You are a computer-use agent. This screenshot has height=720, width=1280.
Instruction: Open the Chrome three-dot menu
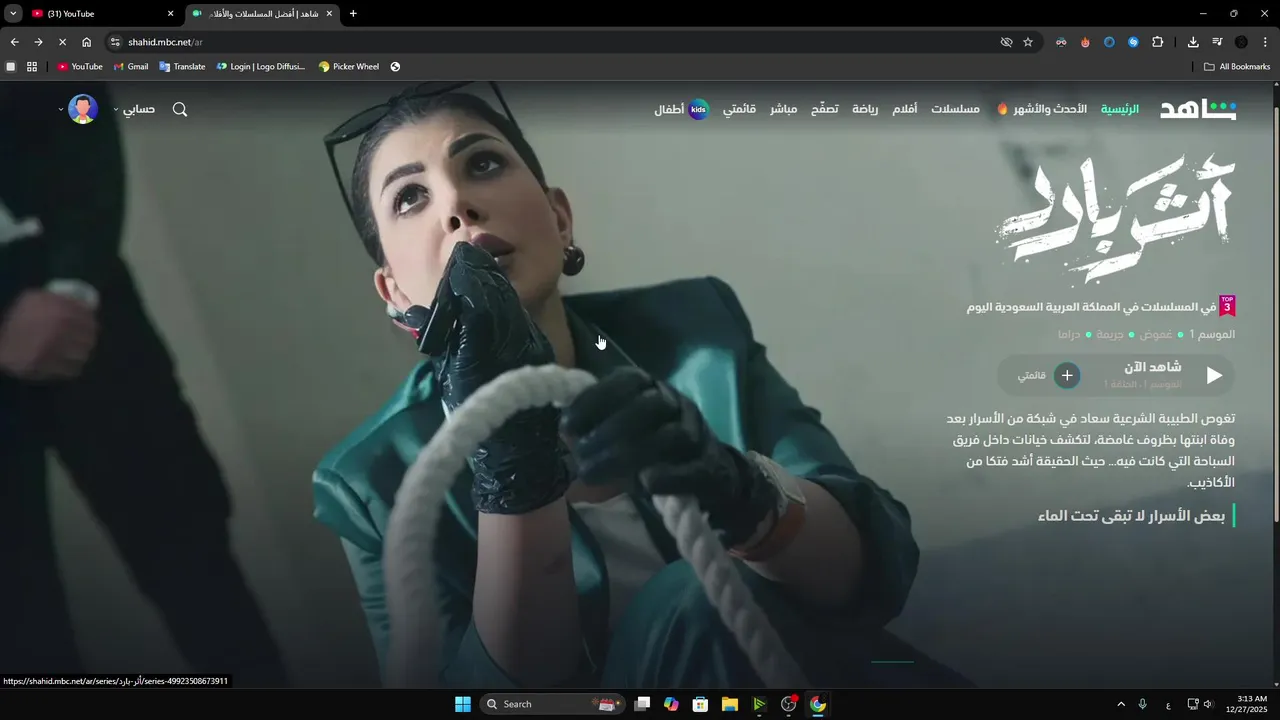click(1266, 42)
